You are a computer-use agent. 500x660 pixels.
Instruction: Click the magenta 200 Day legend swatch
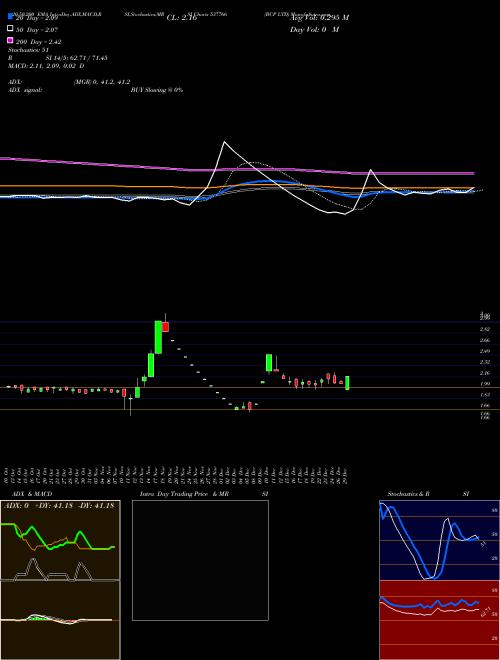click(10, 40)
